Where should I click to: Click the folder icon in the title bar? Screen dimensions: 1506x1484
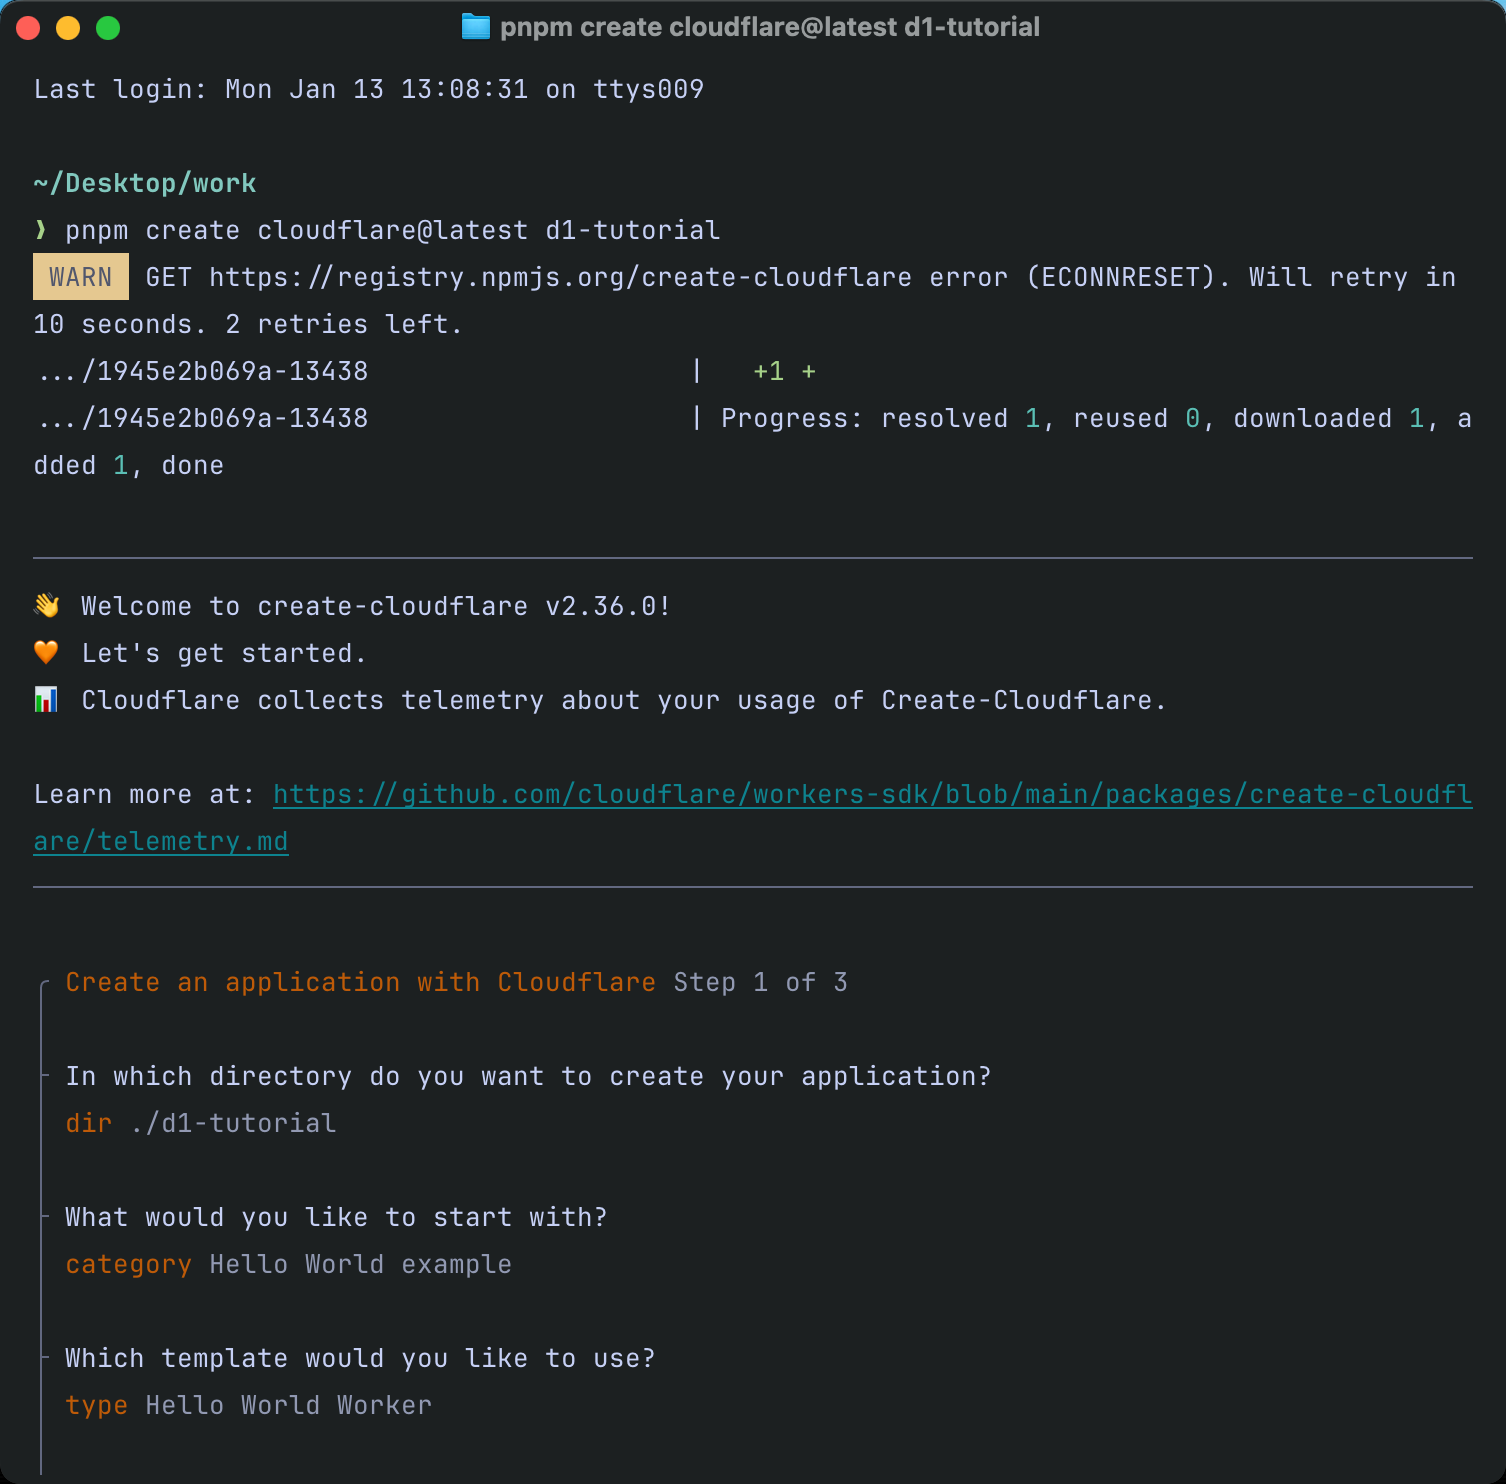click(x=475, y=27)
